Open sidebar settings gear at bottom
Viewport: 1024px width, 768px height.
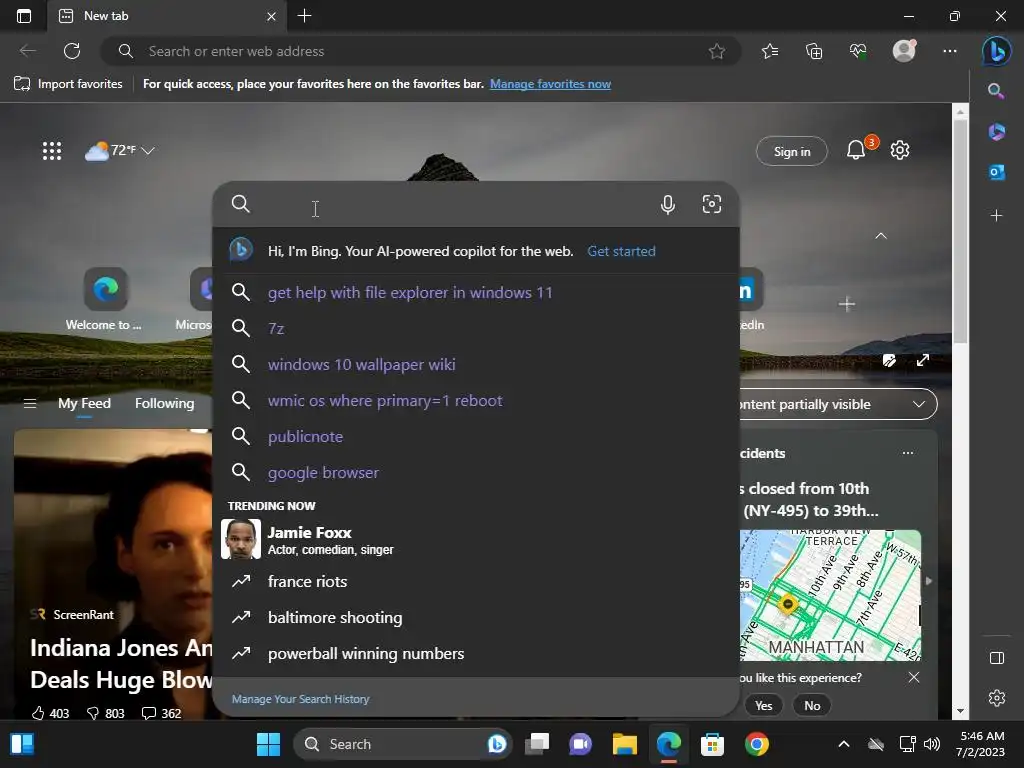(997, 698)
